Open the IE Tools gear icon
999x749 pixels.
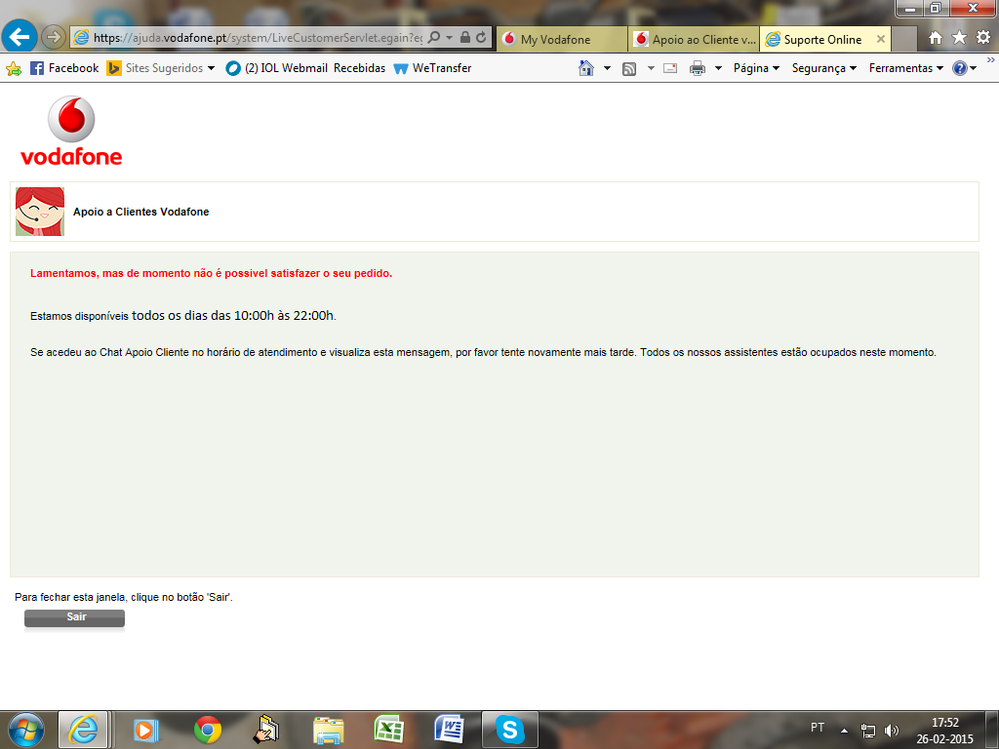pos(983,38)
